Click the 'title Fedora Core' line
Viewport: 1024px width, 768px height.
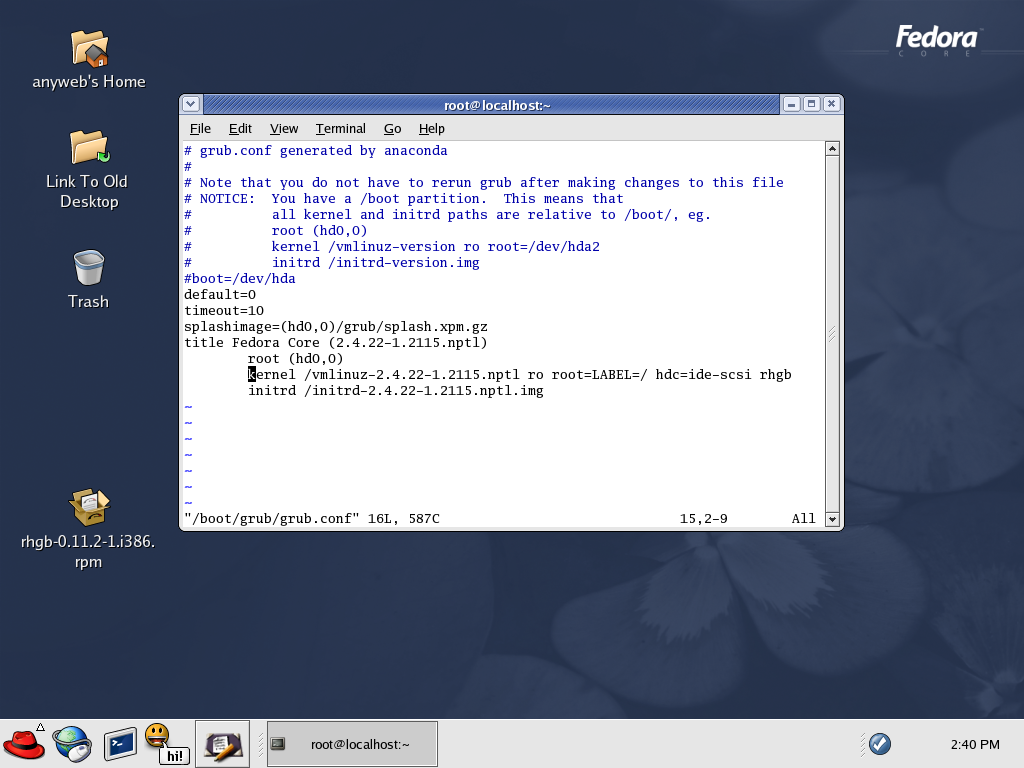click(336, 343)
